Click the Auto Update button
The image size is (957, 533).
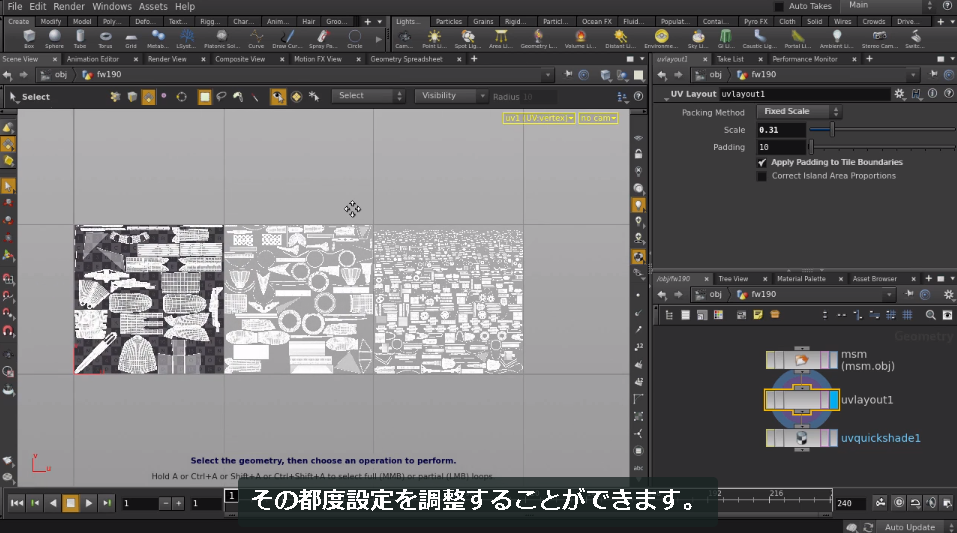[909, 527]
